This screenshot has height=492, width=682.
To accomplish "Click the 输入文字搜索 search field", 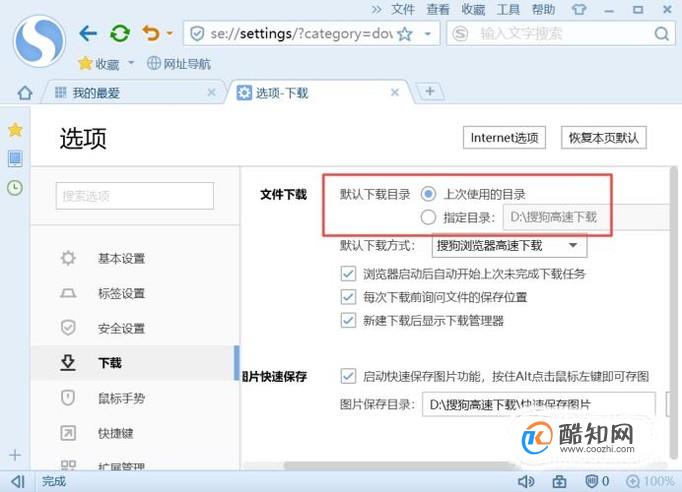I will click(x=561, y=33).
